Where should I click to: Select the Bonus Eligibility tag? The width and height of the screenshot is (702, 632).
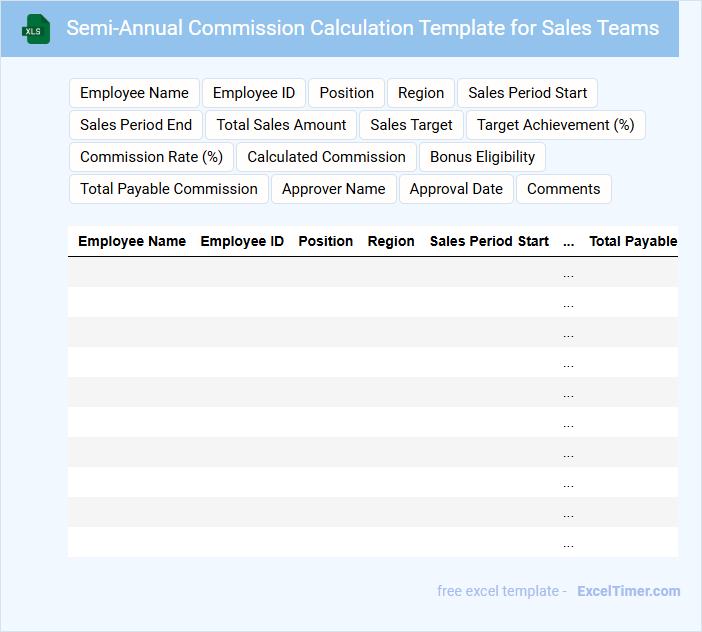(483, 157)
